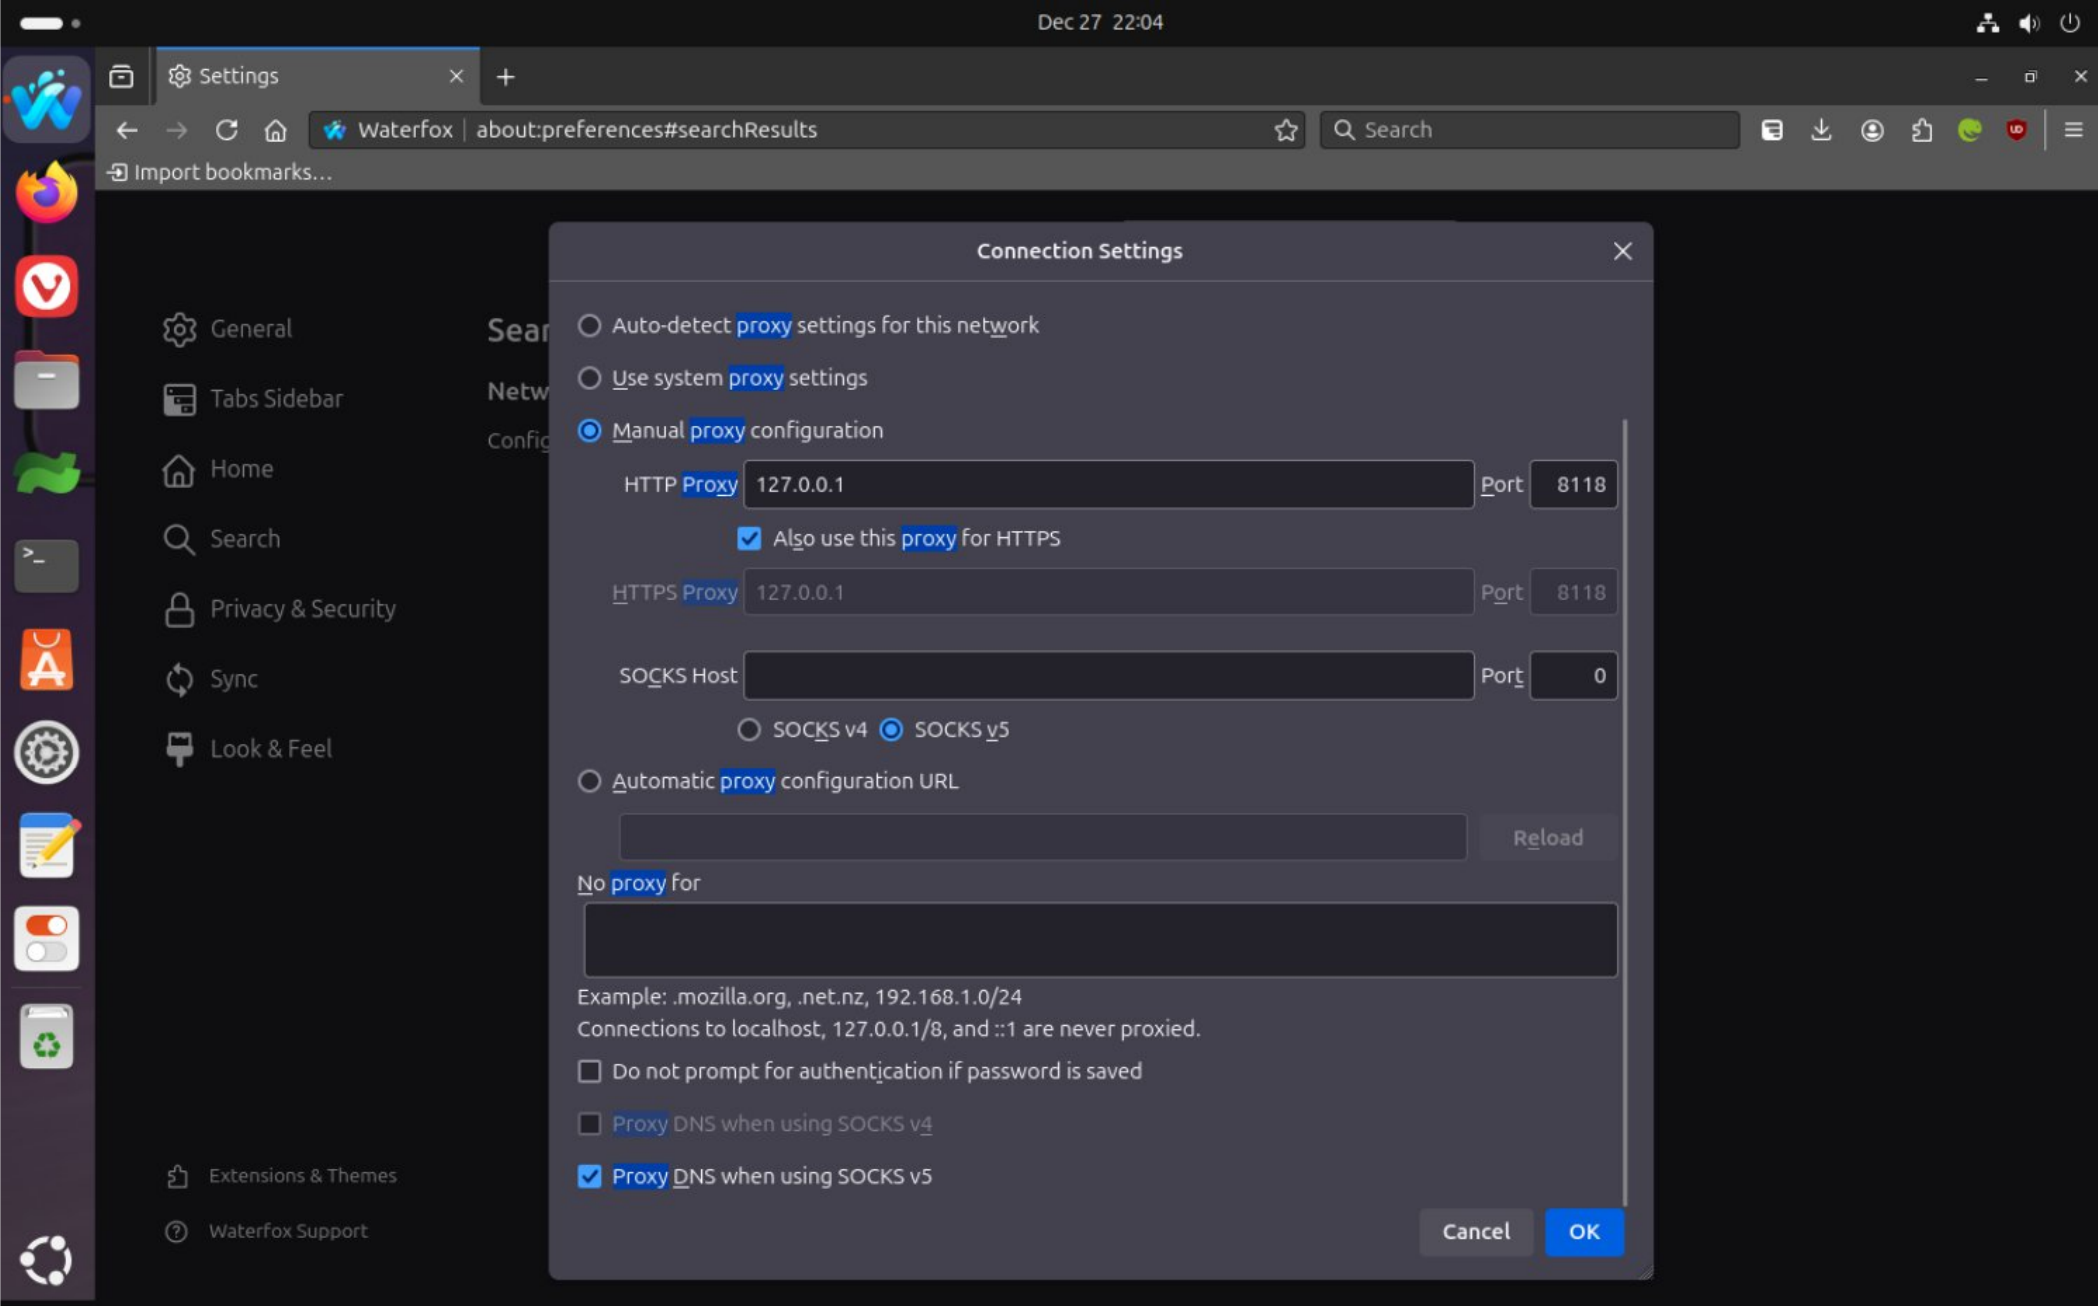Screen dimensions: 2098x1306
Task: Uncheck Also use this proxy for HTTPS
Action: (749, 538)
